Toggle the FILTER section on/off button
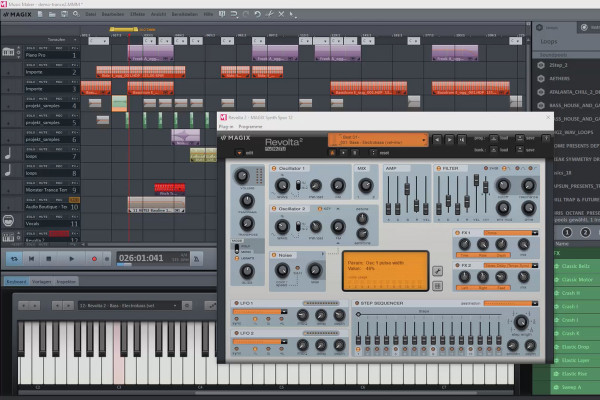Viewport: 600px width, 400px height. pos(439,168)
